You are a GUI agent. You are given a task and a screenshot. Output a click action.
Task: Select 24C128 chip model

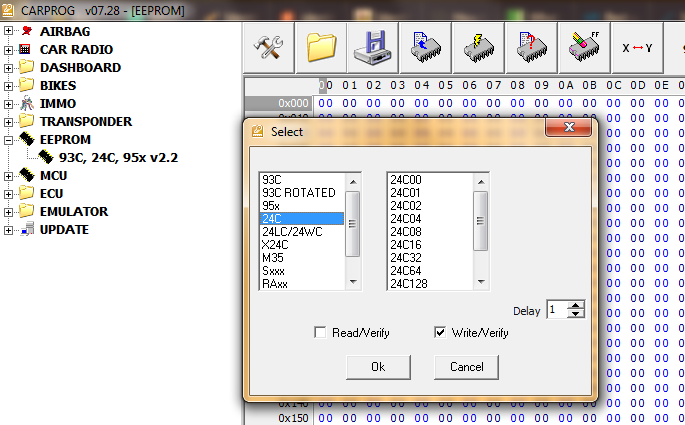click(x=430, y=283)
